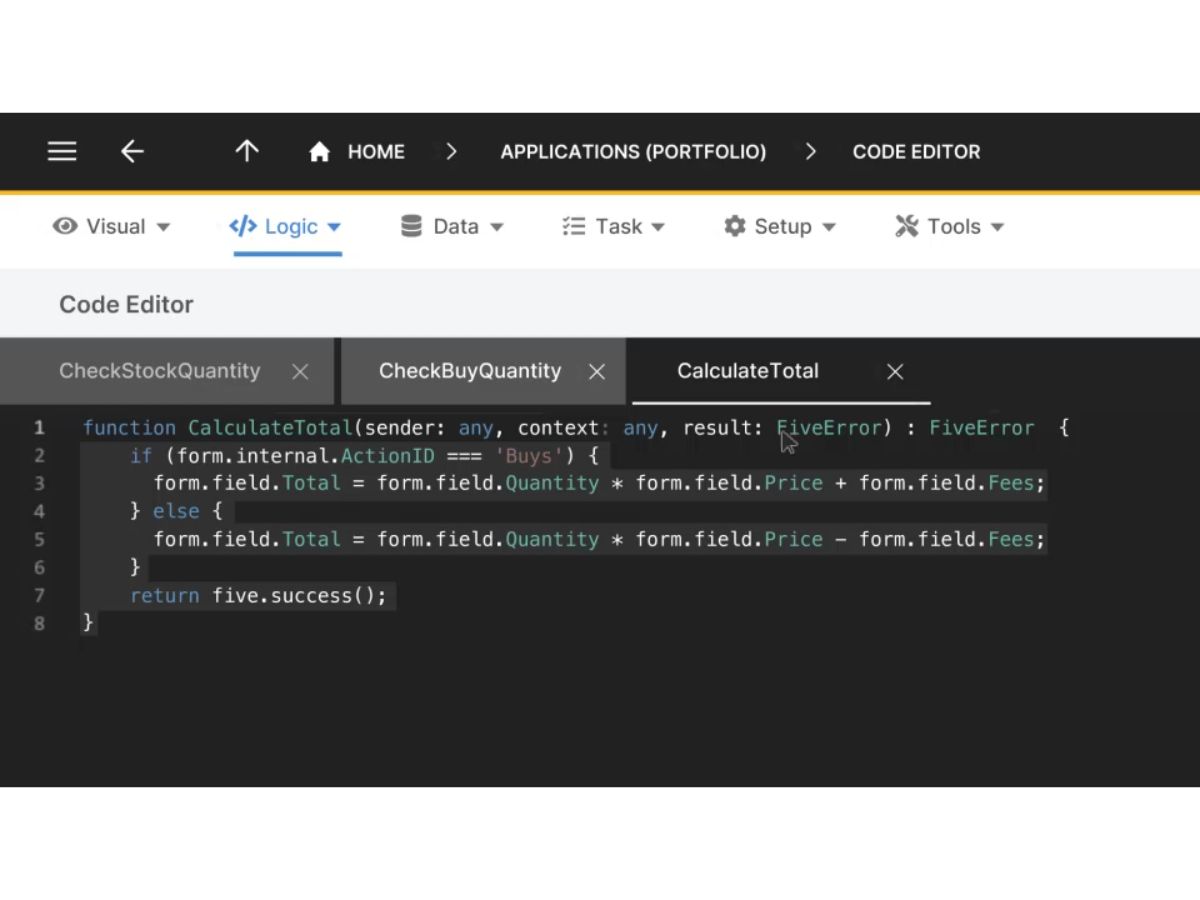The height and width of the screenshot is (900, 1200).
Task: Click line number 8 in the gutter
Action: [x=39, y=624]
